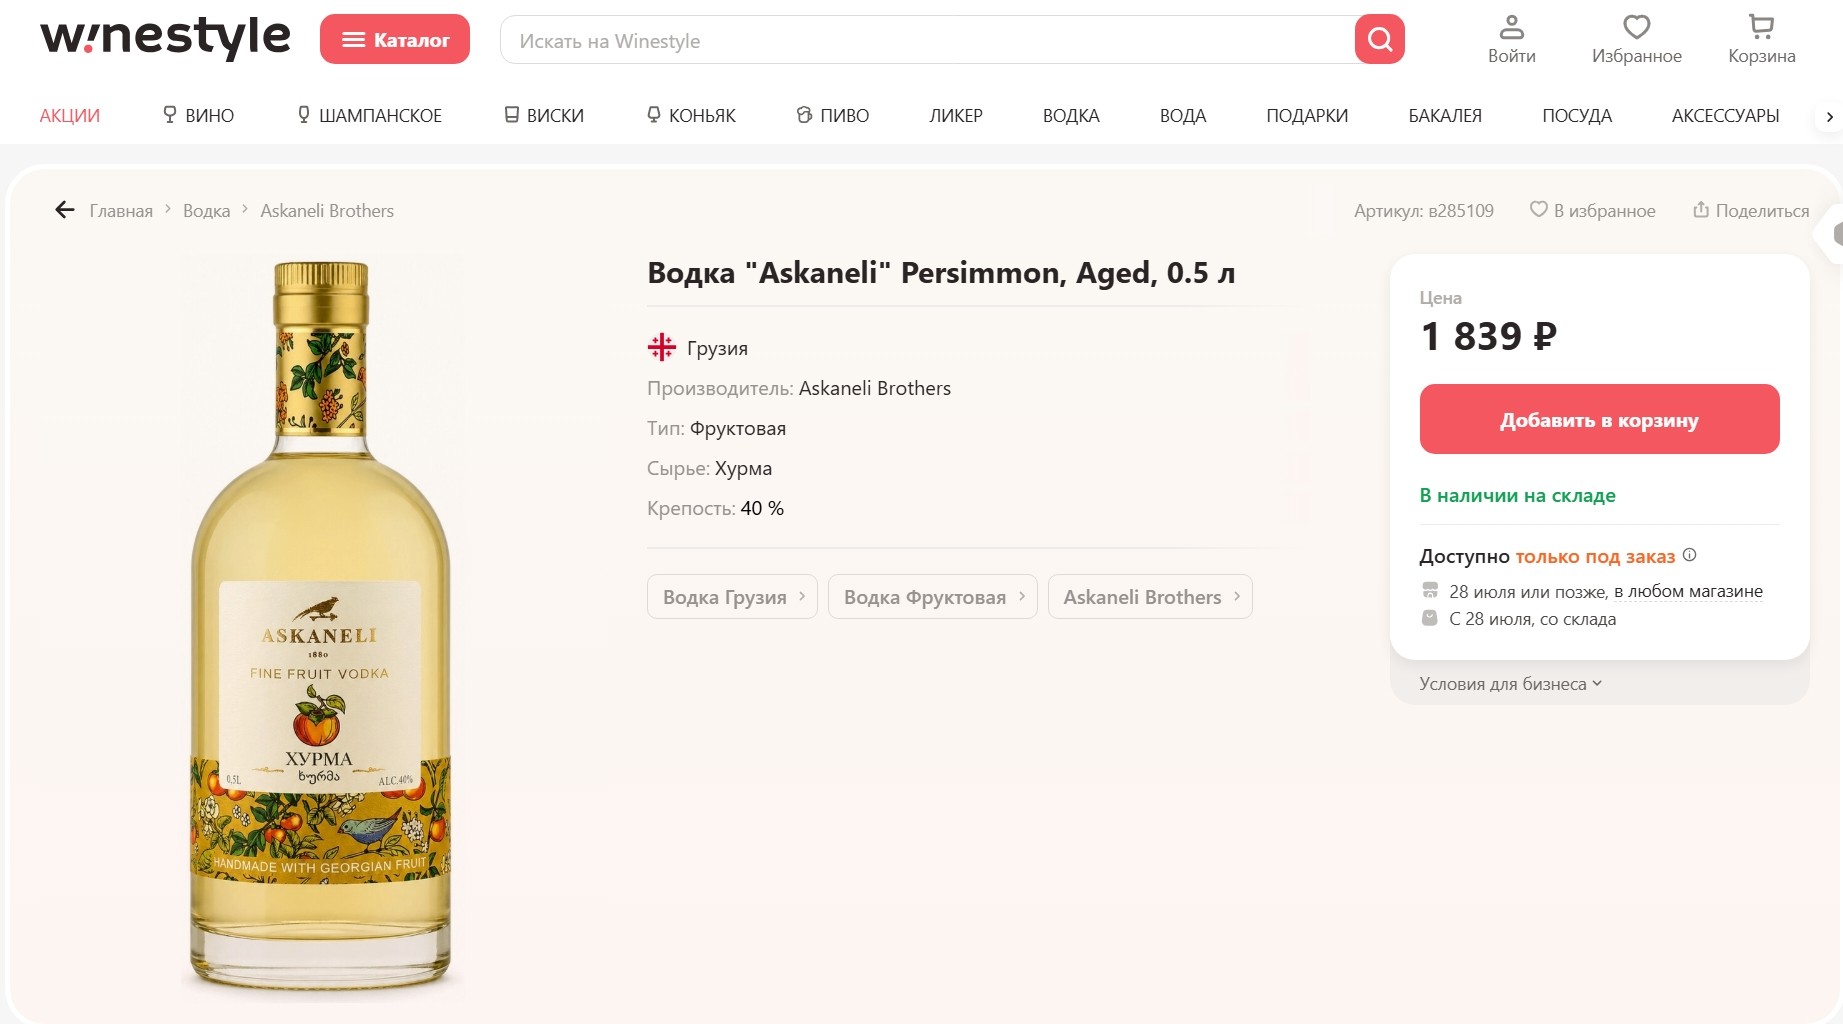The width and height of the screenshot is (1843, 1024).
Task: Click the Артикул: в285109 text
Action: tap(1424, 211)
